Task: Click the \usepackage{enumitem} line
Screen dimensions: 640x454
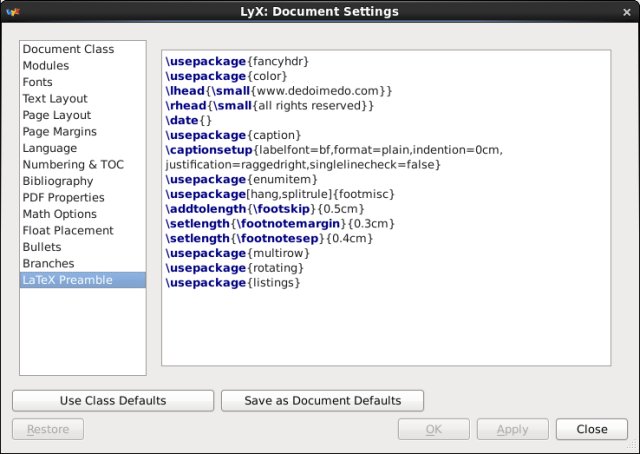Action: click(241, 179)
